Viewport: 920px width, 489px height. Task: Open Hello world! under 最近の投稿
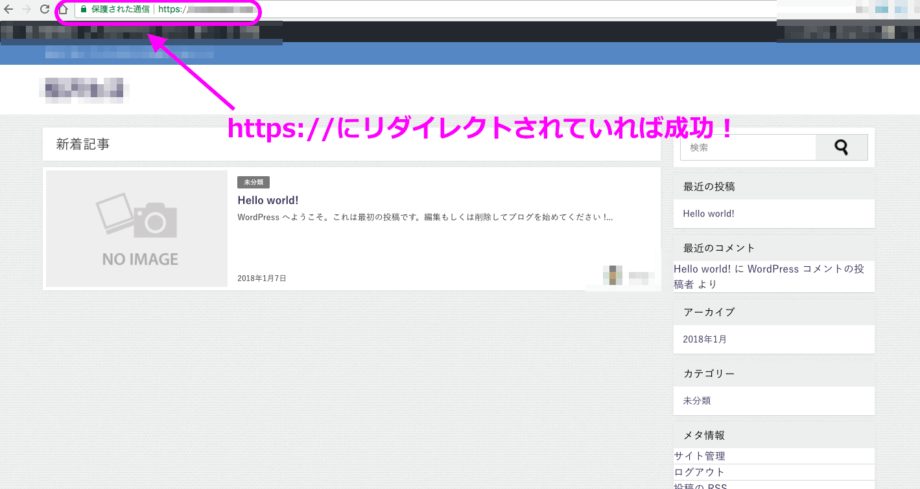[x=708, y=213]
